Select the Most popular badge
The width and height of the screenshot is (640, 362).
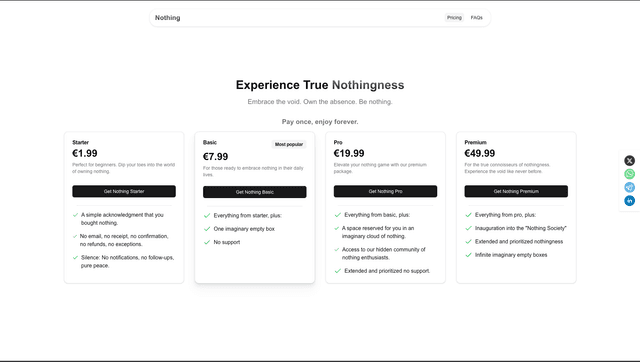click(x=289, y=144)
